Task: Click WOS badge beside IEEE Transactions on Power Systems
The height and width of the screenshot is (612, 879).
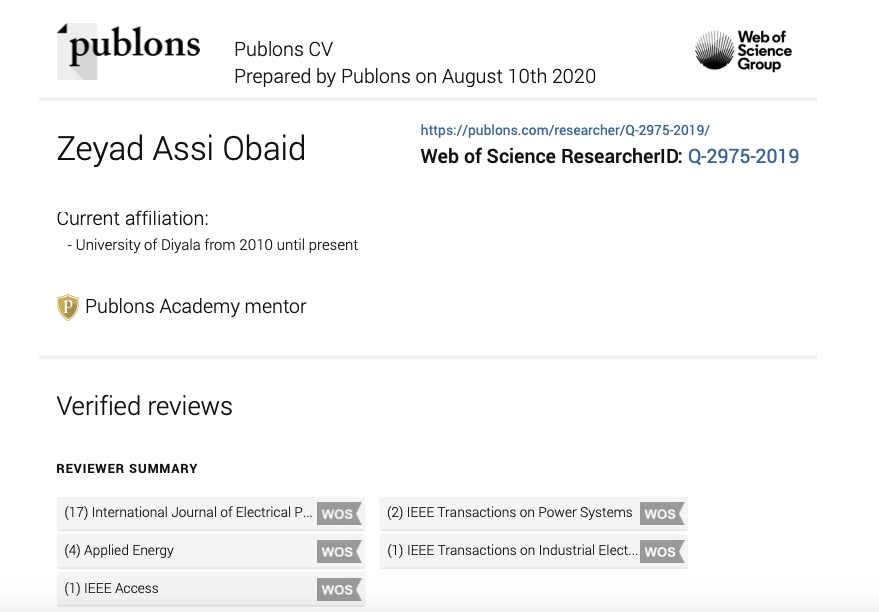Action: [x=662, y=513]
